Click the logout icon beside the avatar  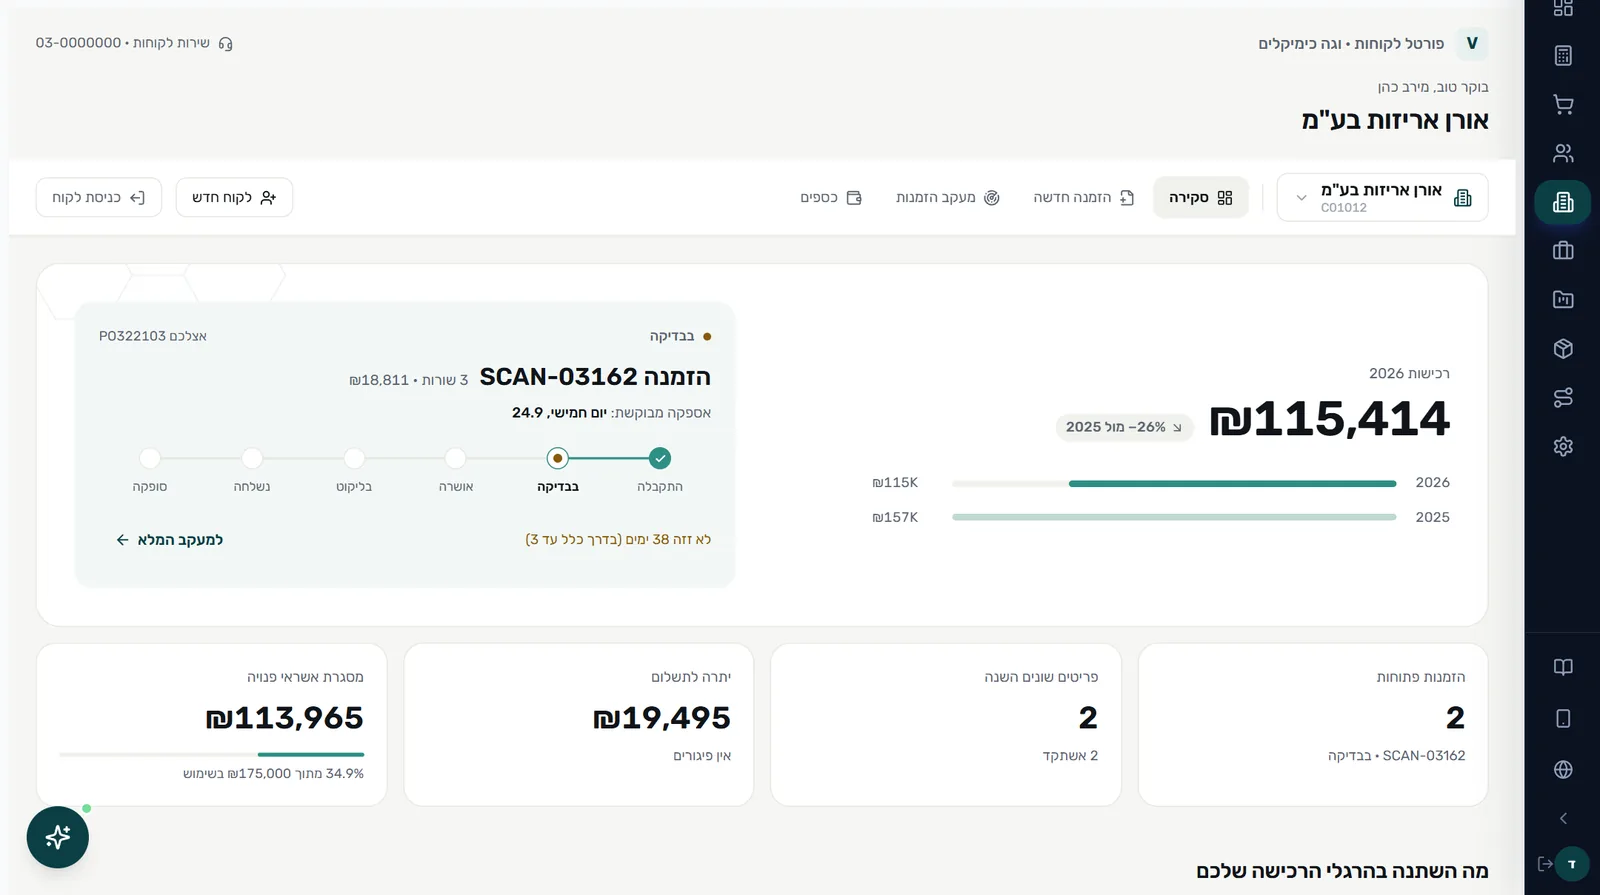[x=1545, y=864]
